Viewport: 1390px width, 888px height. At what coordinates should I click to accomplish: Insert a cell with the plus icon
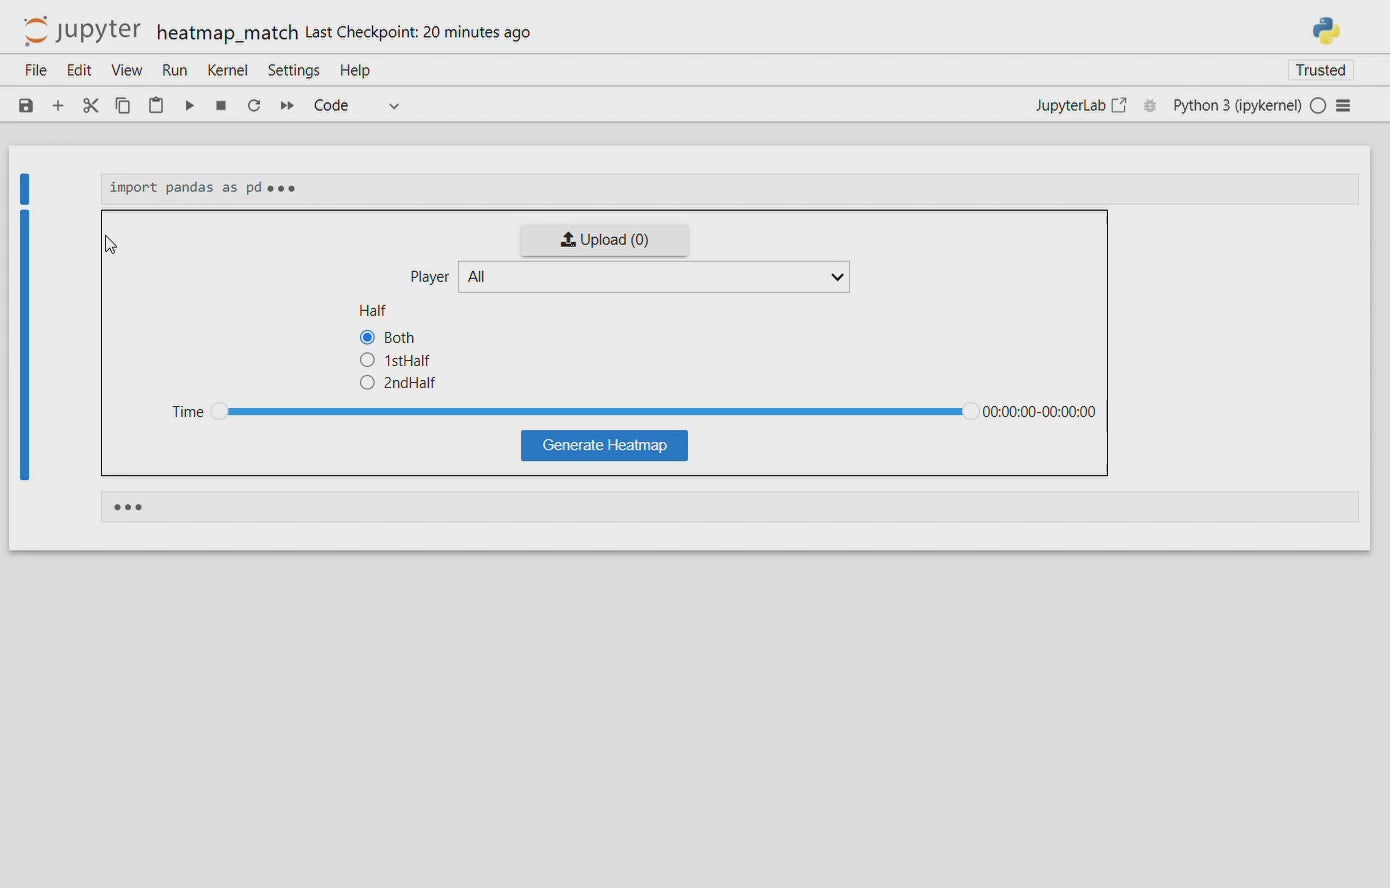(58, 106)
